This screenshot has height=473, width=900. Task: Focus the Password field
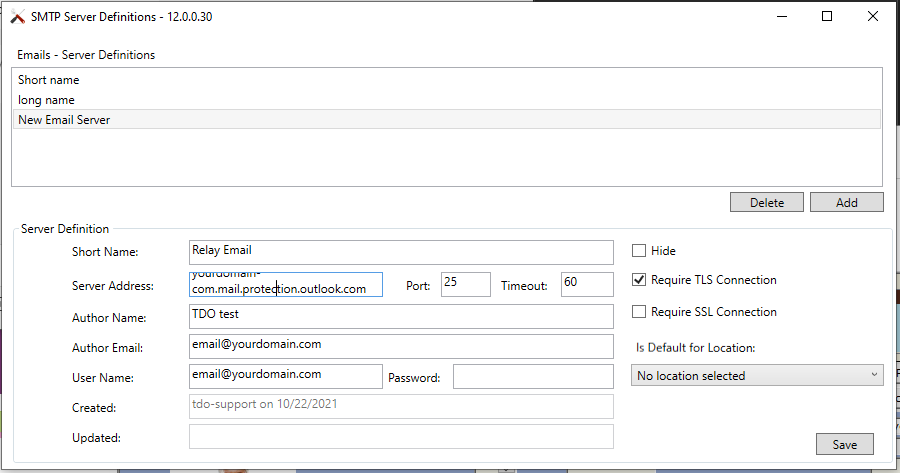pyautogui.click(x=532, y=377)
